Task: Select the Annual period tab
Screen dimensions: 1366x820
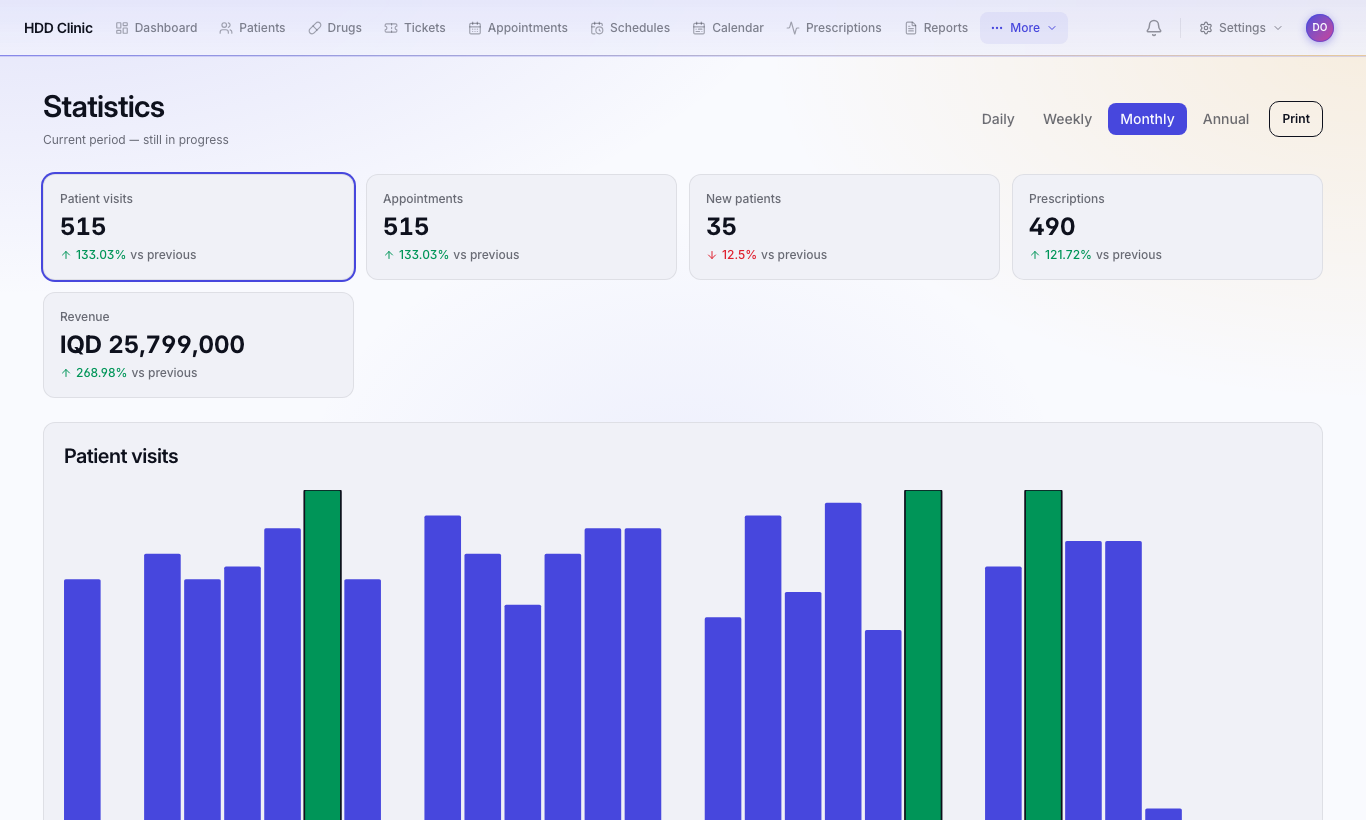Action: pyautogui.click(x=1226, y=119)
